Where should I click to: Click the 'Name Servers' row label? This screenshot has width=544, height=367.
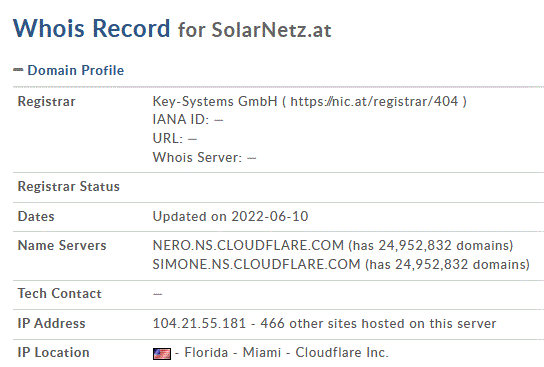pos(62,245)
